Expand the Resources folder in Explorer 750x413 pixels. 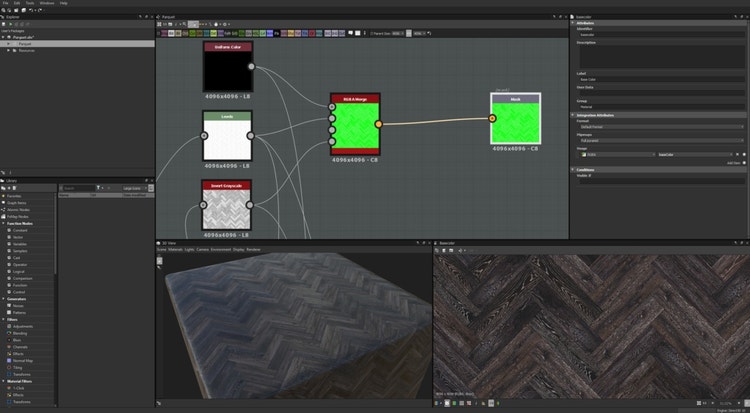[8, 50]
